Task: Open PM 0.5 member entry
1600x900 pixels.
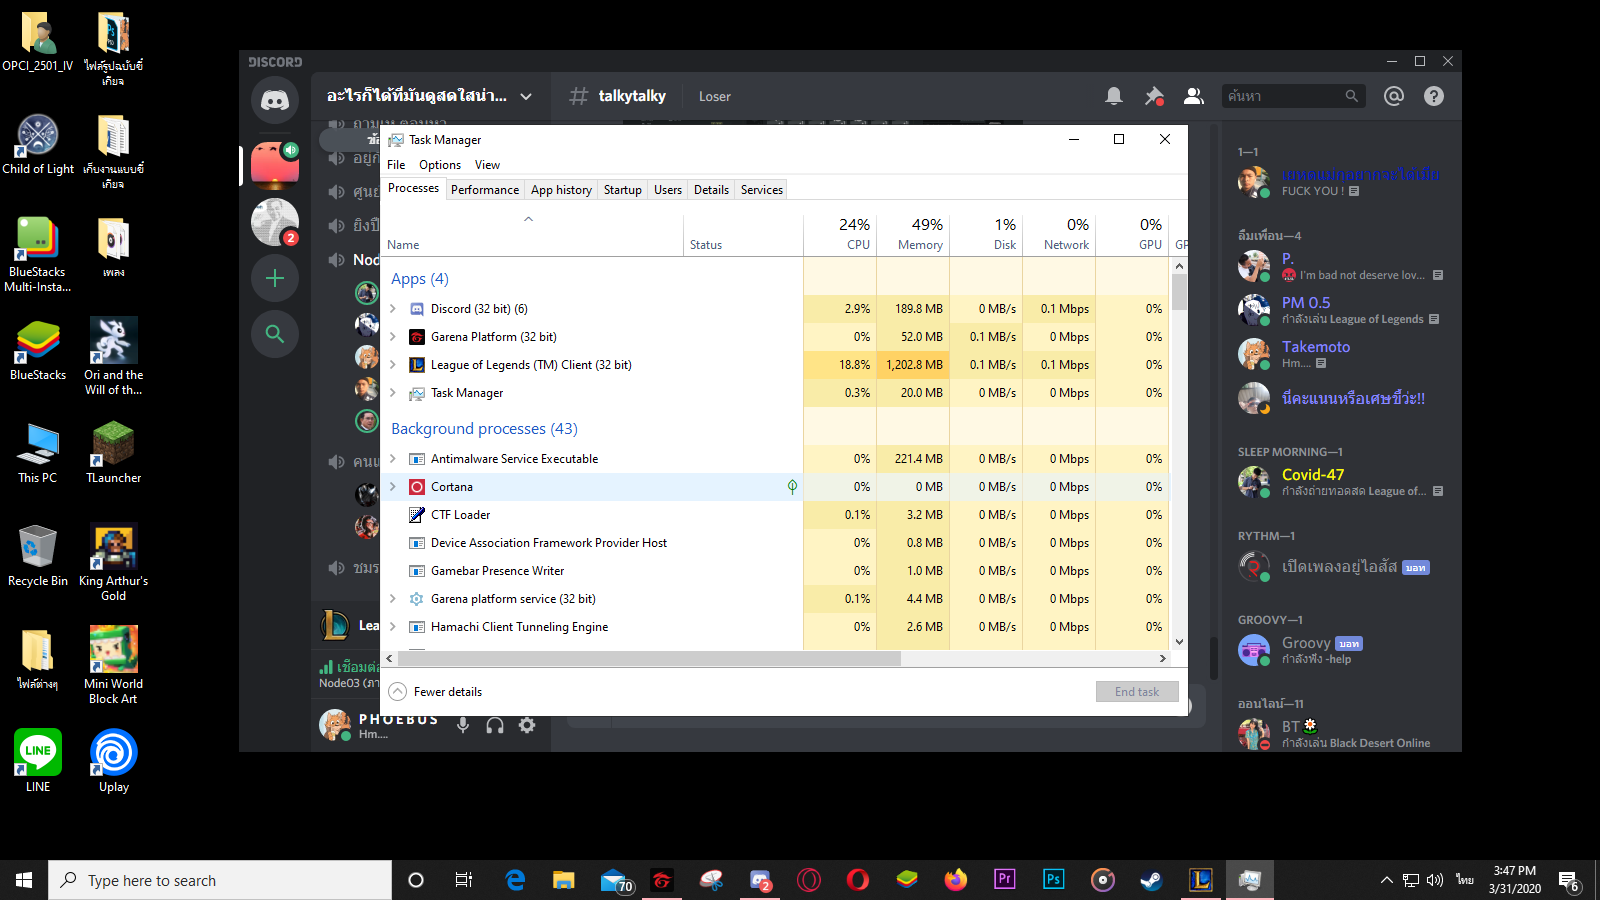Action: 1340,310
